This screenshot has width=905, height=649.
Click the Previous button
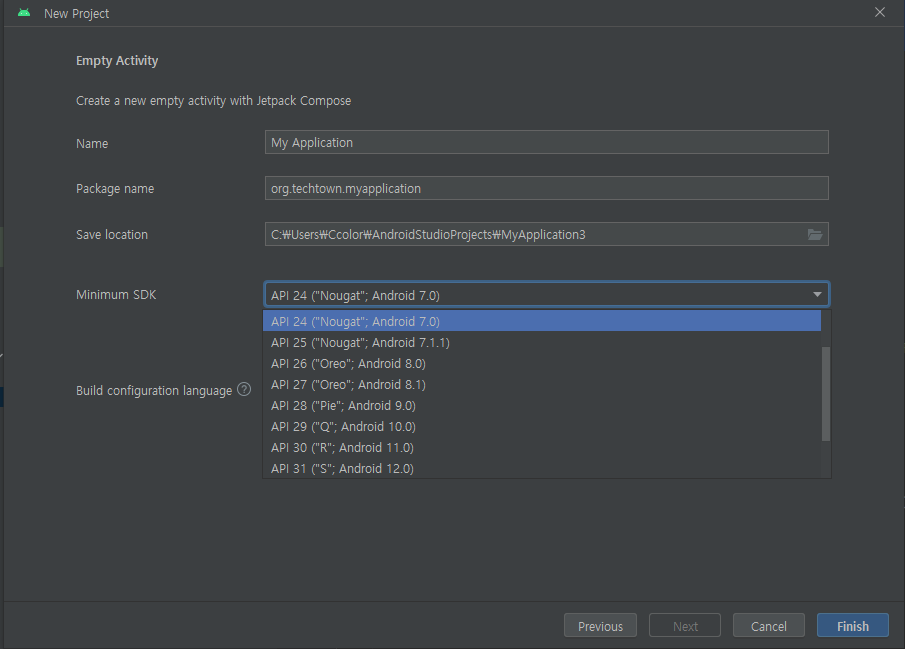coord(600,625)
